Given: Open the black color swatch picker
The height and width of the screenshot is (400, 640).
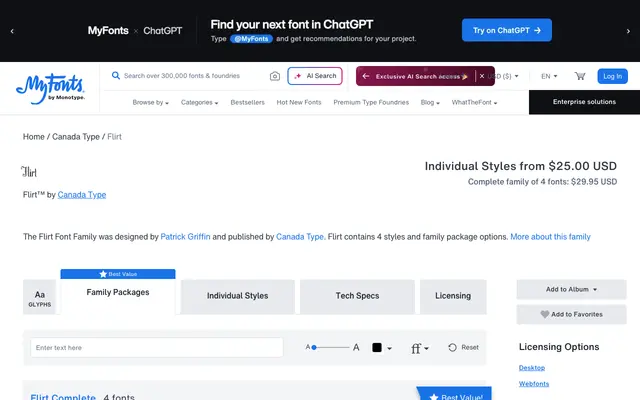Looking at the screenshot, I should pos(382,348).
